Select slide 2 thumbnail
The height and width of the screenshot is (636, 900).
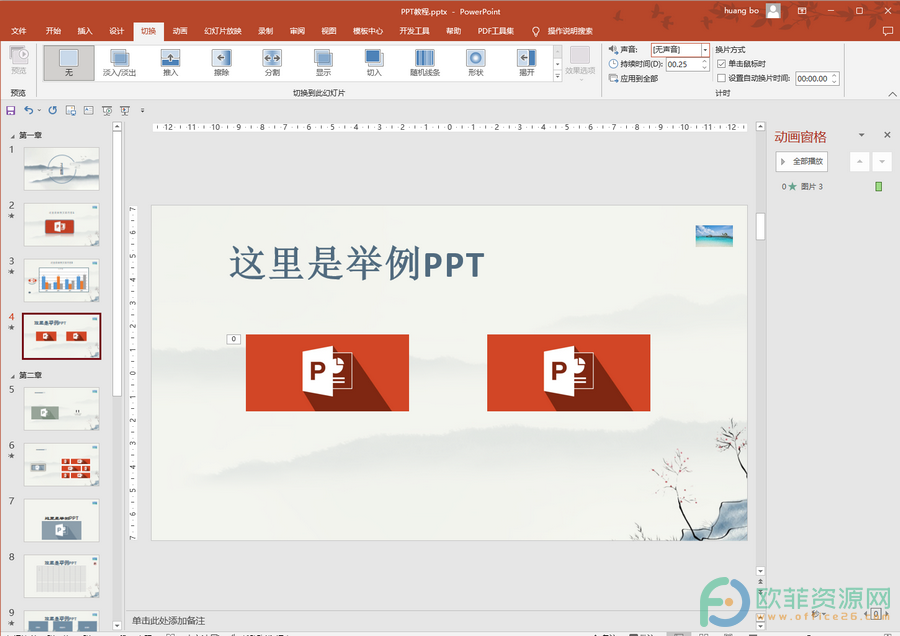point(61,224)
